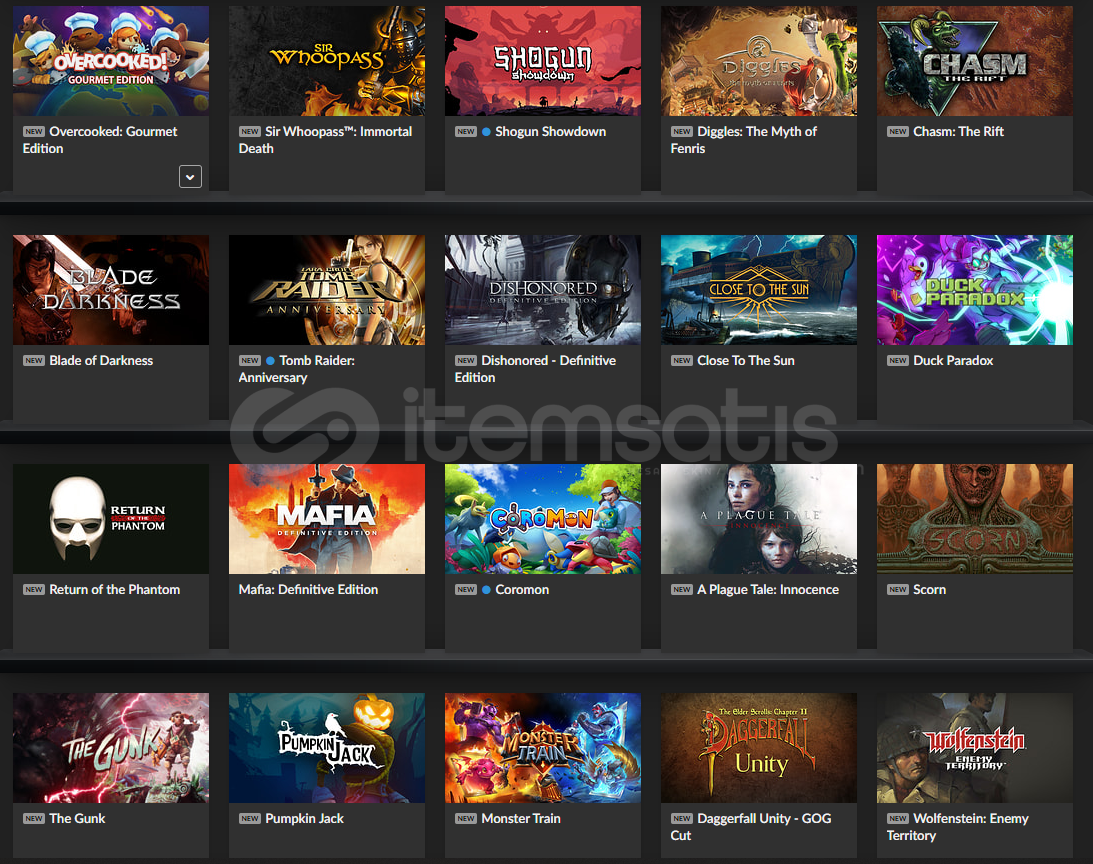Viewport: 1093px width, 864px height.
Task: Click the NEW badge beside Monster Train
Action: point(466,819)
